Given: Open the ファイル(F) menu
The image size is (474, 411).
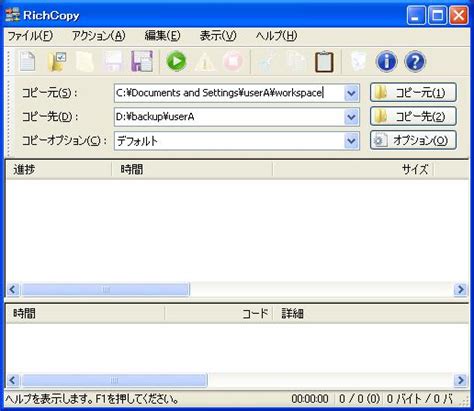Looking at the screenshot, I should tap(30, 36).
